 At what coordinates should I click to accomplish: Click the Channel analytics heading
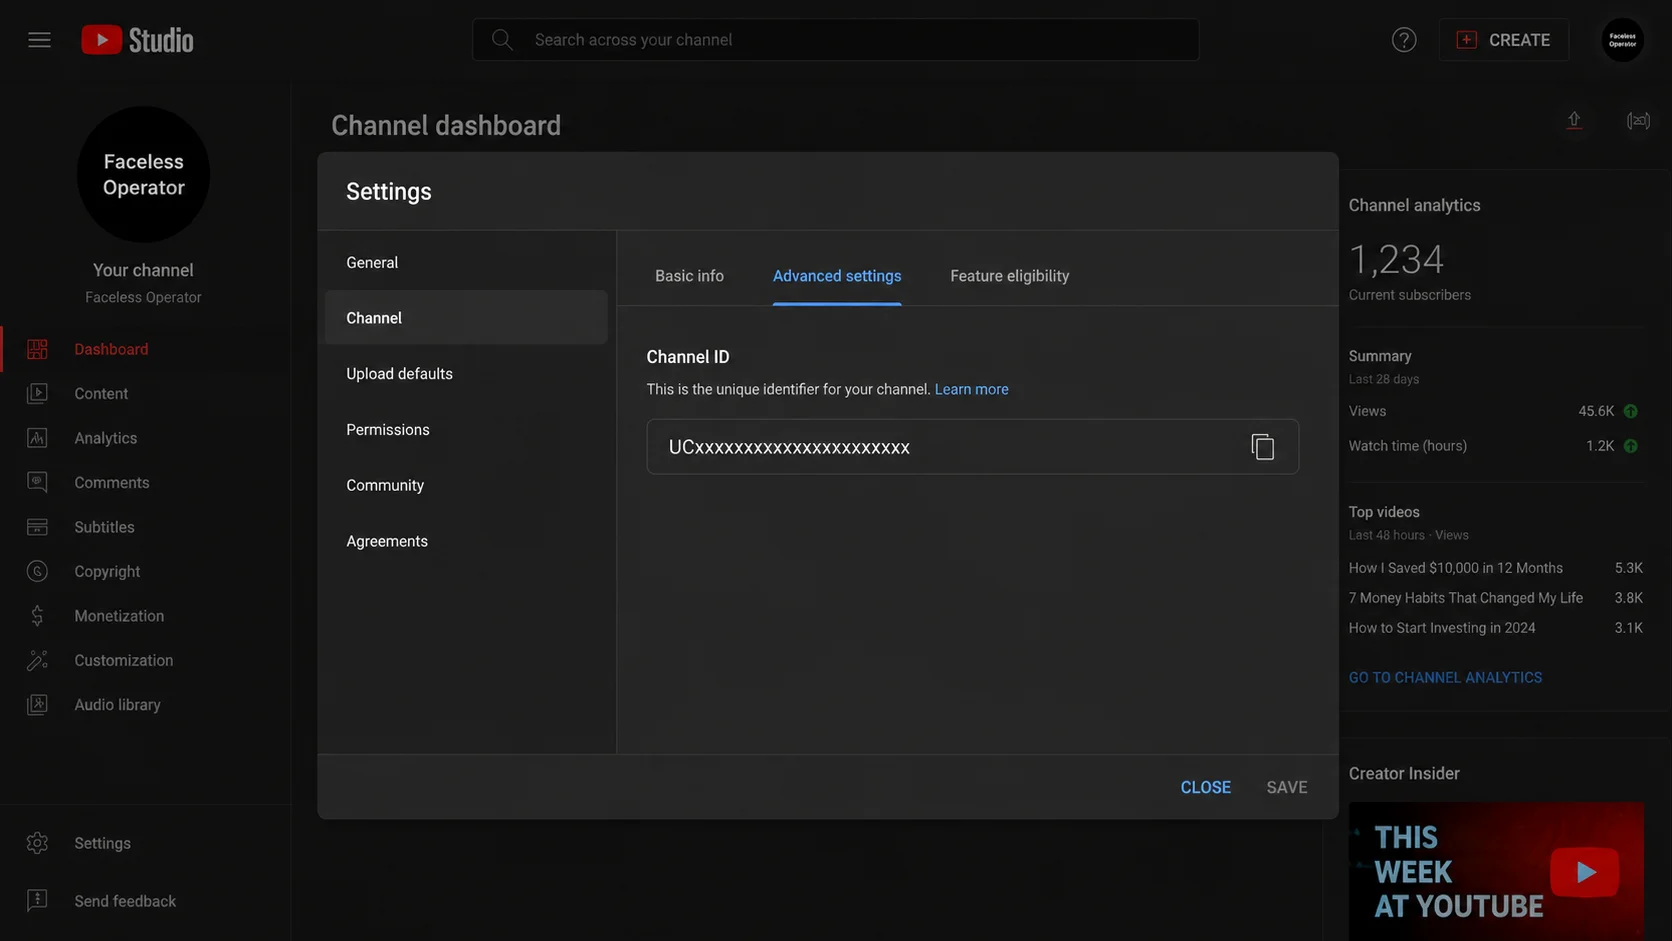[x=1414, y=205]
